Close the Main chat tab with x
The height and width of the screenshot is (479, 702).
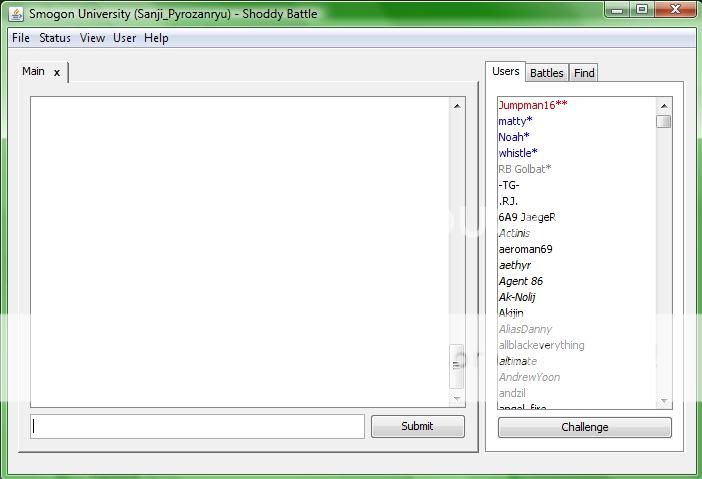click(x=57, y=72)
